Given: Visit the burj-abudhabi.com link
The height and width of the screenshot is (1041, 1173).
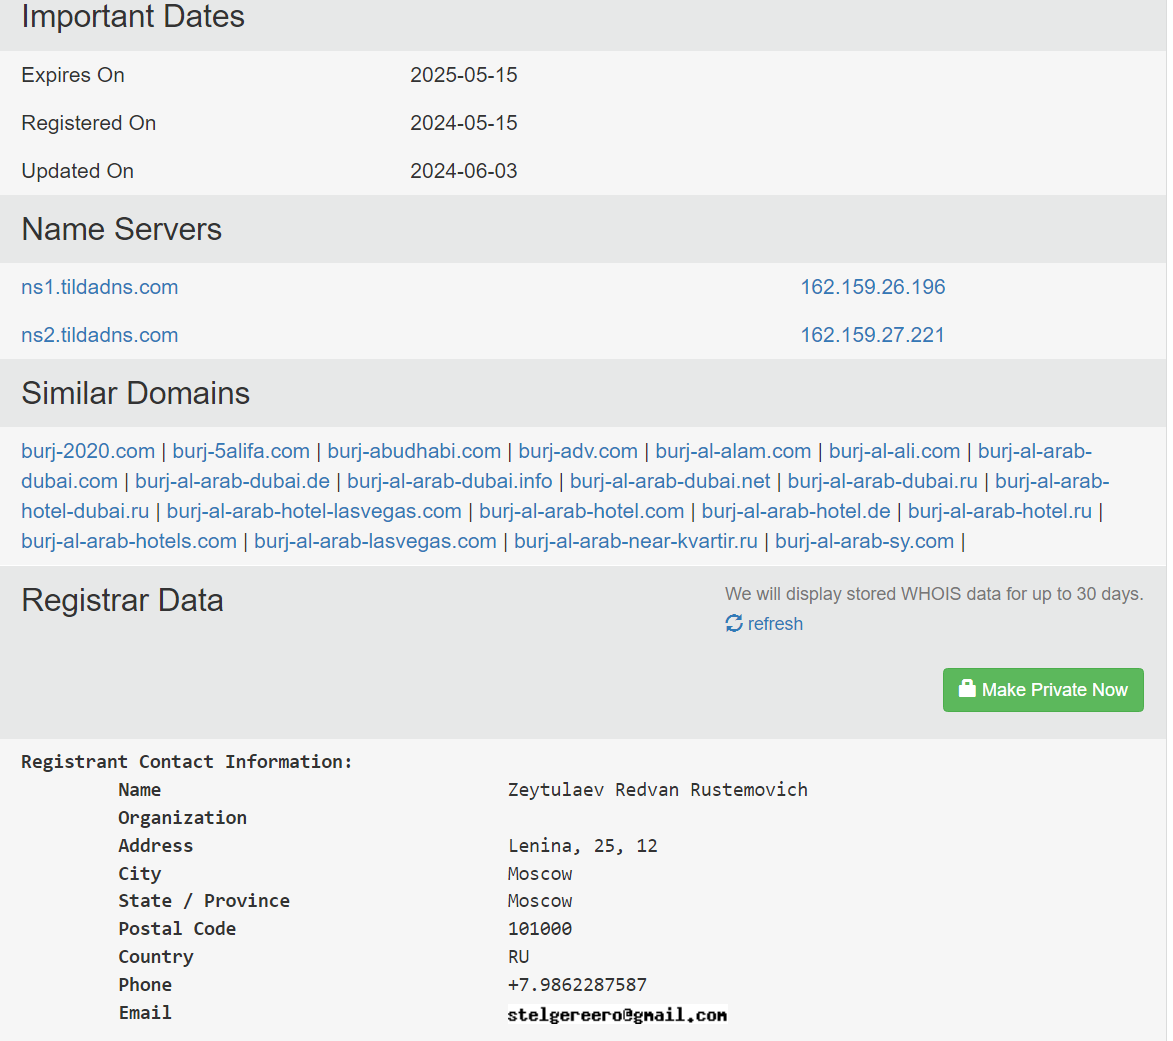Looking at the screenshot, I should (414, 451).
